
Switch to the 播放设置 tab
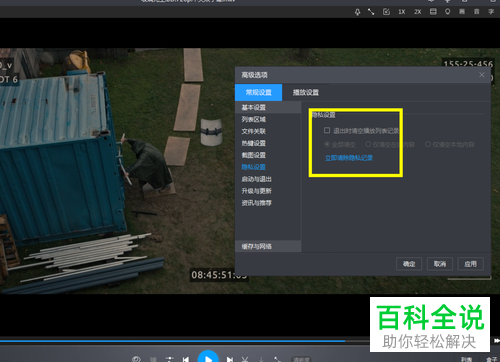(x=306, y=92)
